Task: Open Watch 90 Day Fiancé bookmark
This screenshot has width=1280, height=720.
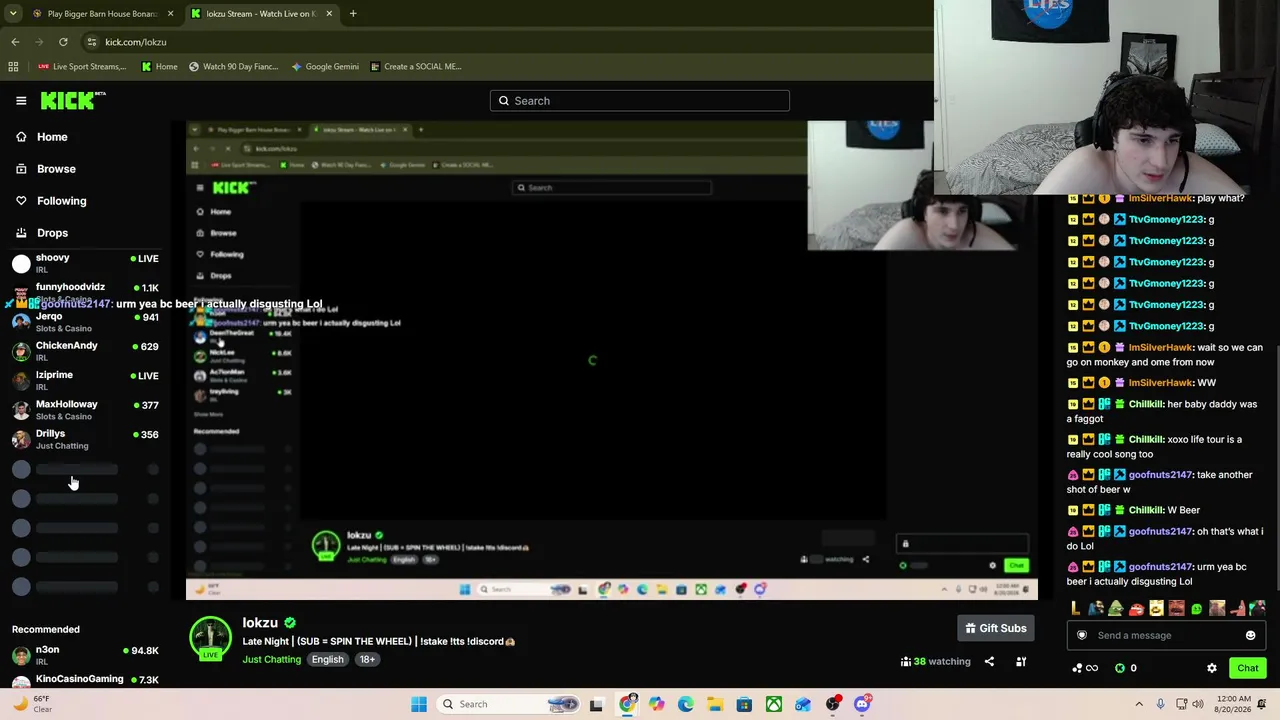Action: tap(234, 67)
